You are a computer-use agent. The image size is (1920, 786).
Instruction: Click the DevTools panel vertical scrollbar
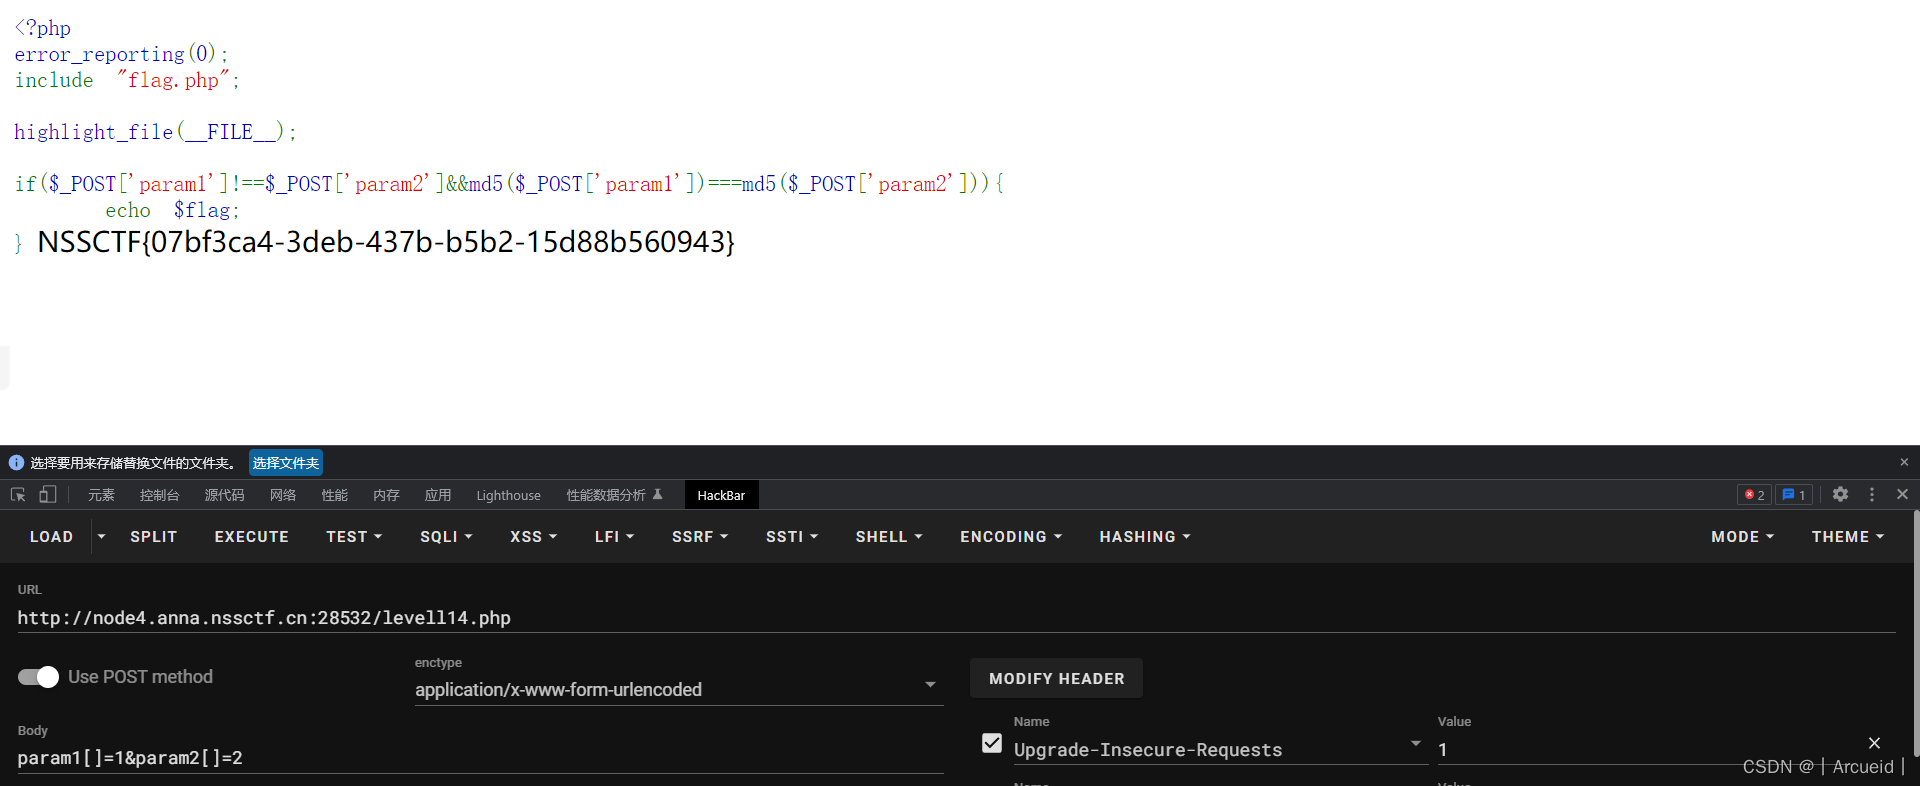(x=1915, y=634)
